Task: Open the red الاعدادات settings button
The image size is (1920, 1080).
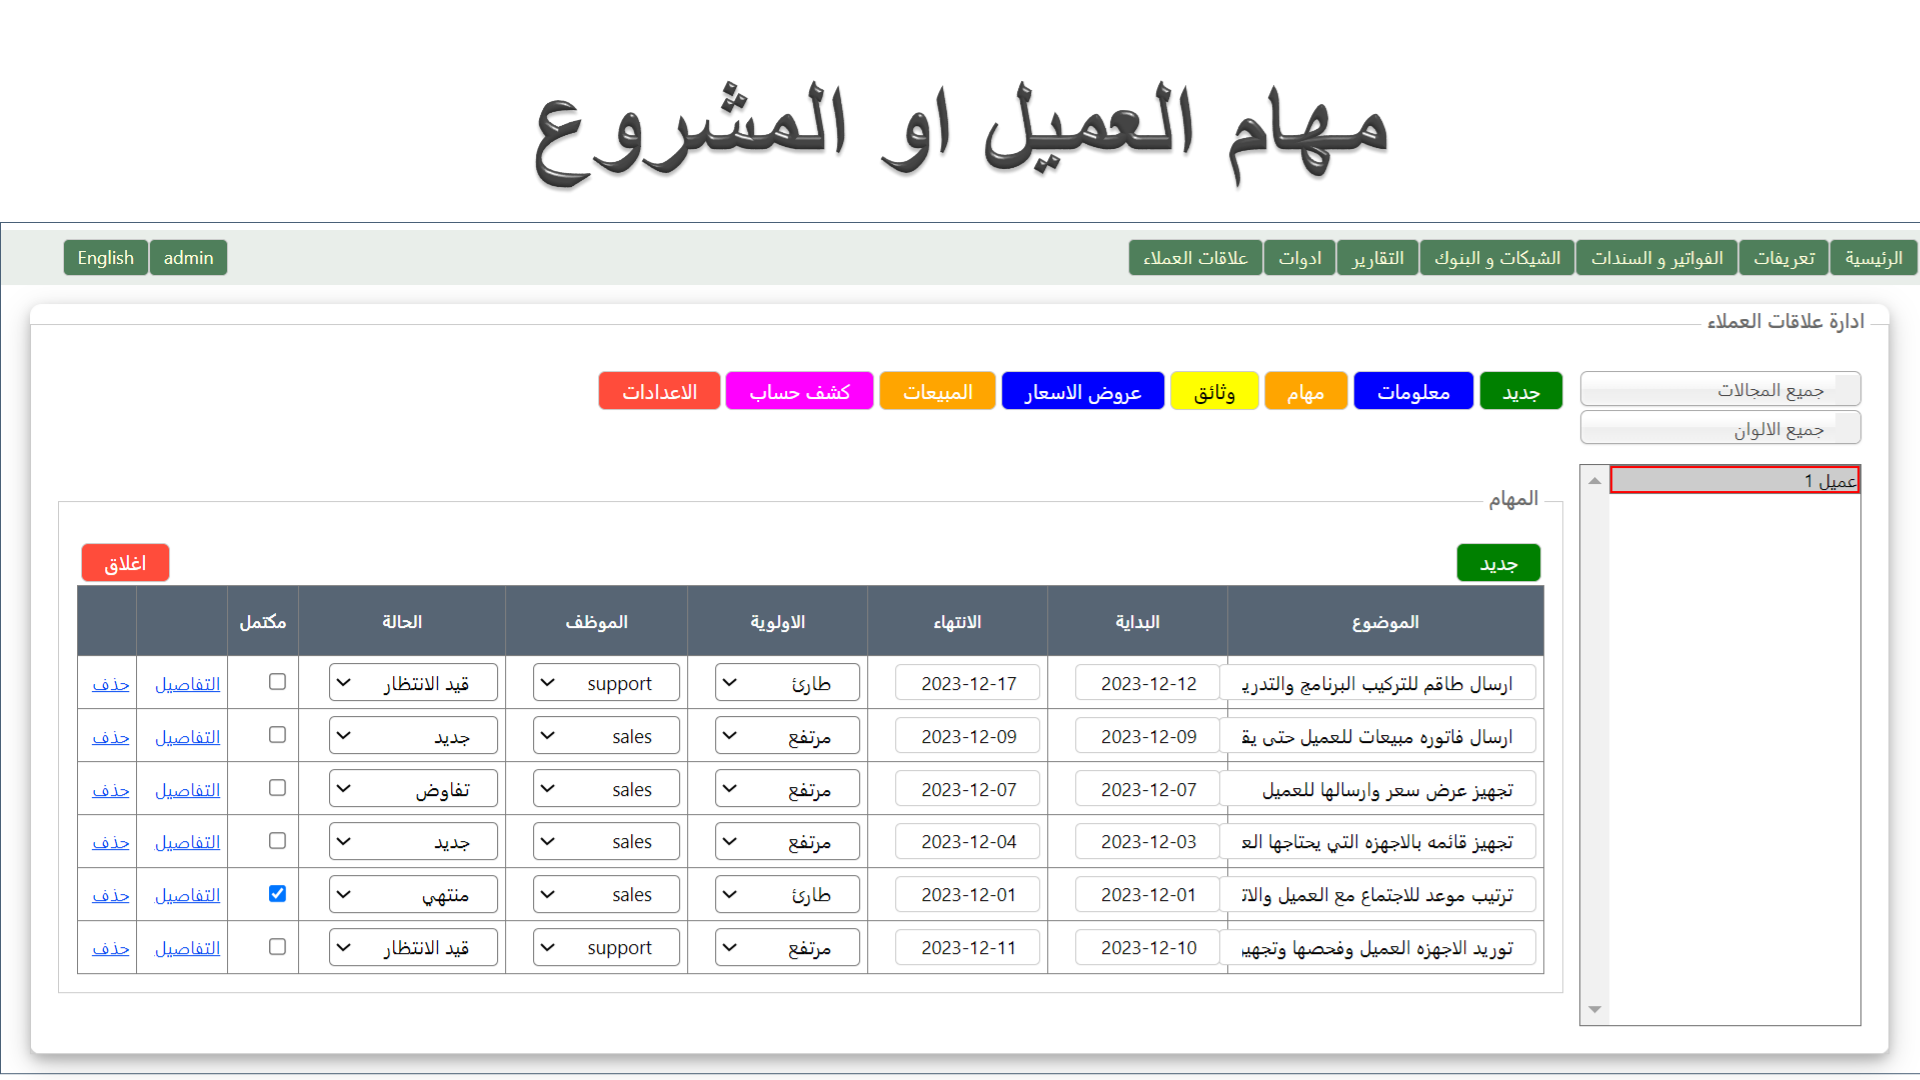Action: click(x=659, y=391)
